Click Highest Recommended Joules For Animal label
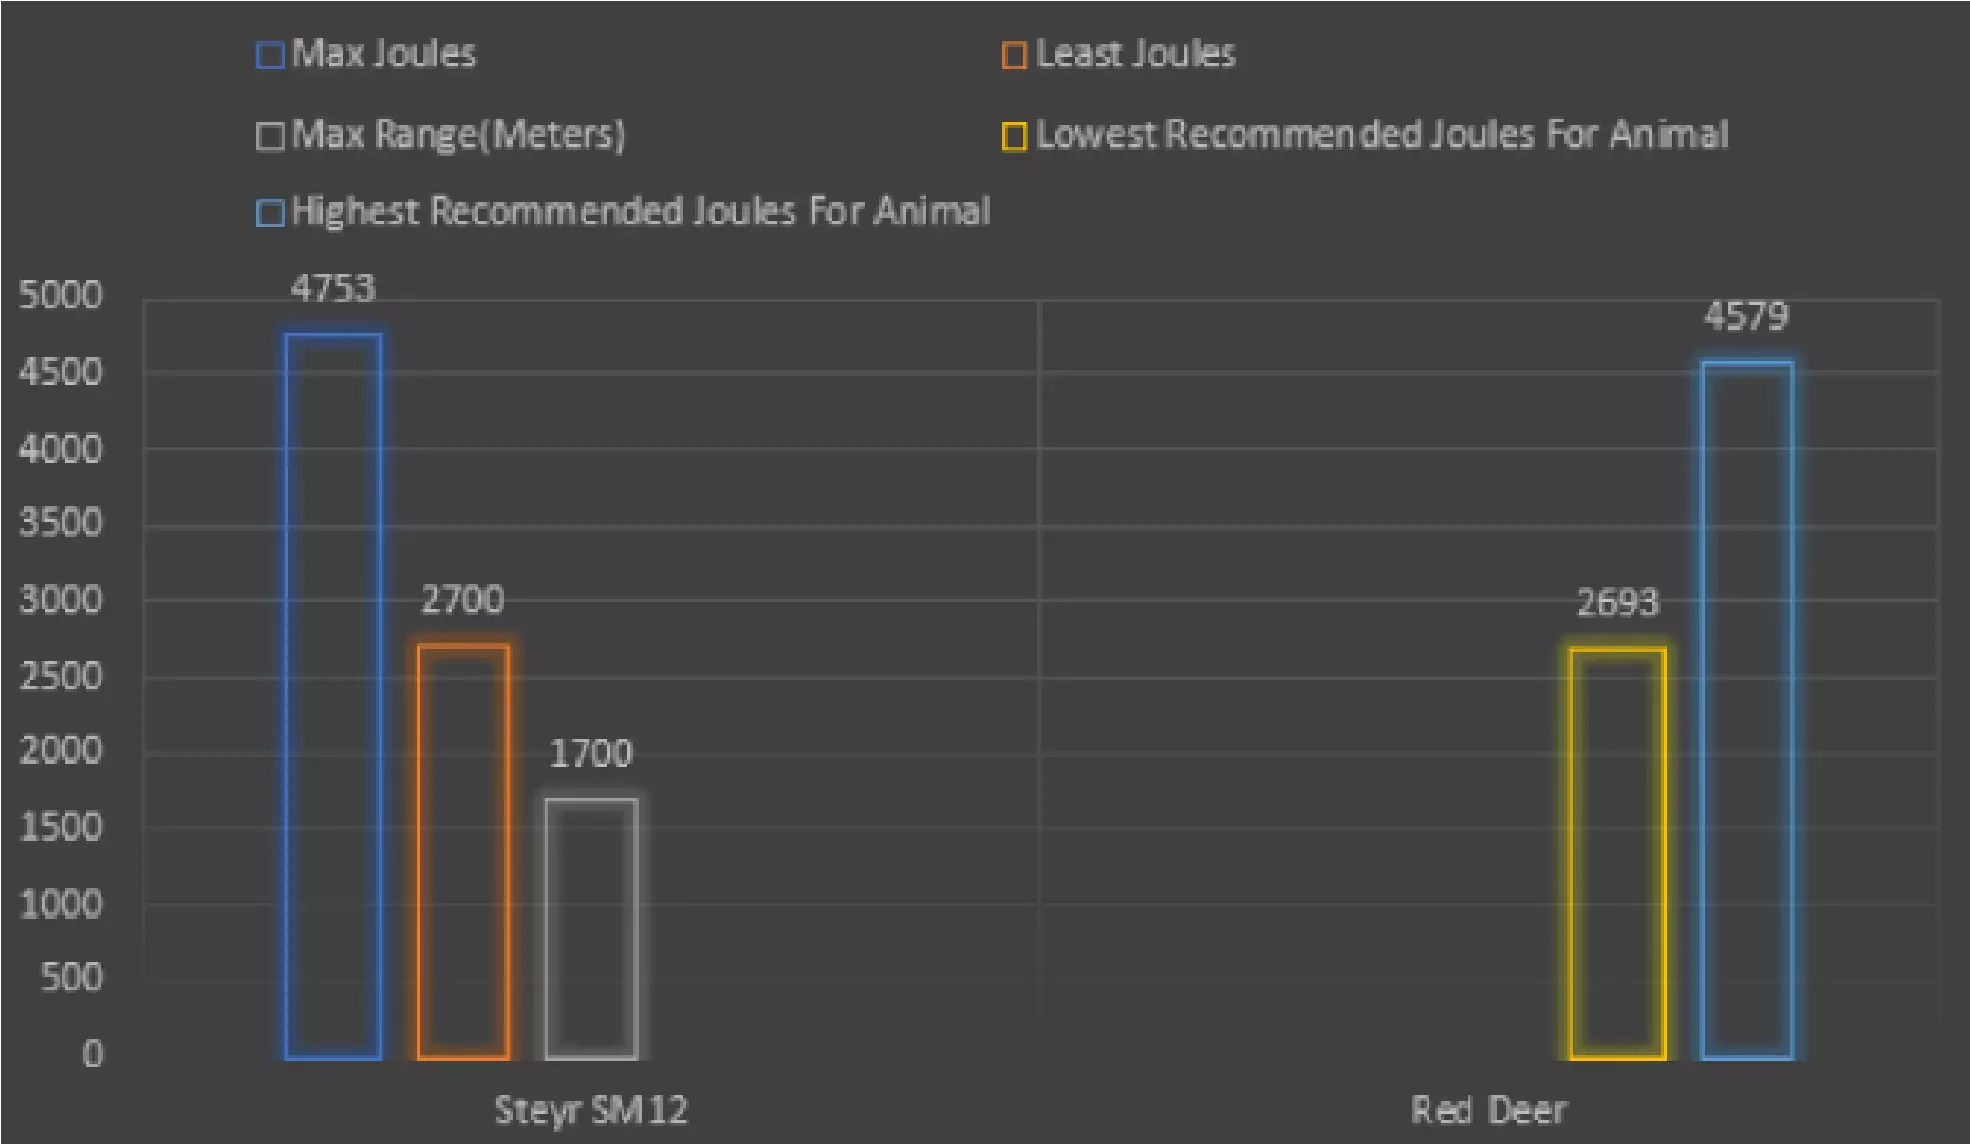Viewport: 1970px width, 1144px height. click(x=641, y=212)
